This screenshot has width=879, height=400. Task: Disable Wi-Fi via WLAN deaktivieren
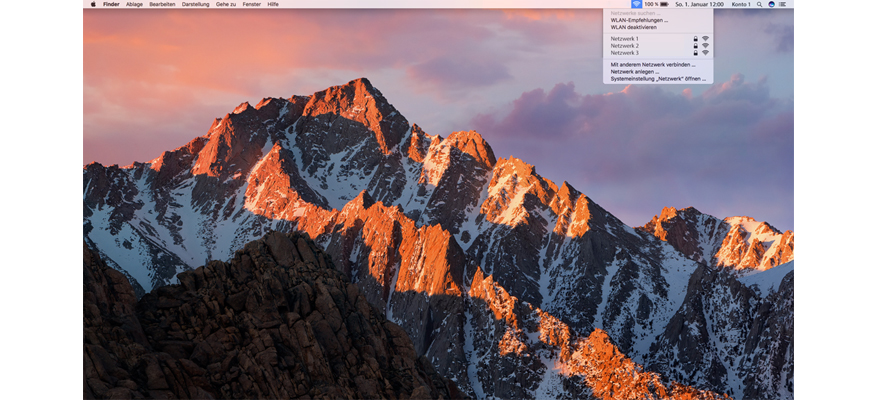tap(634, 27)
